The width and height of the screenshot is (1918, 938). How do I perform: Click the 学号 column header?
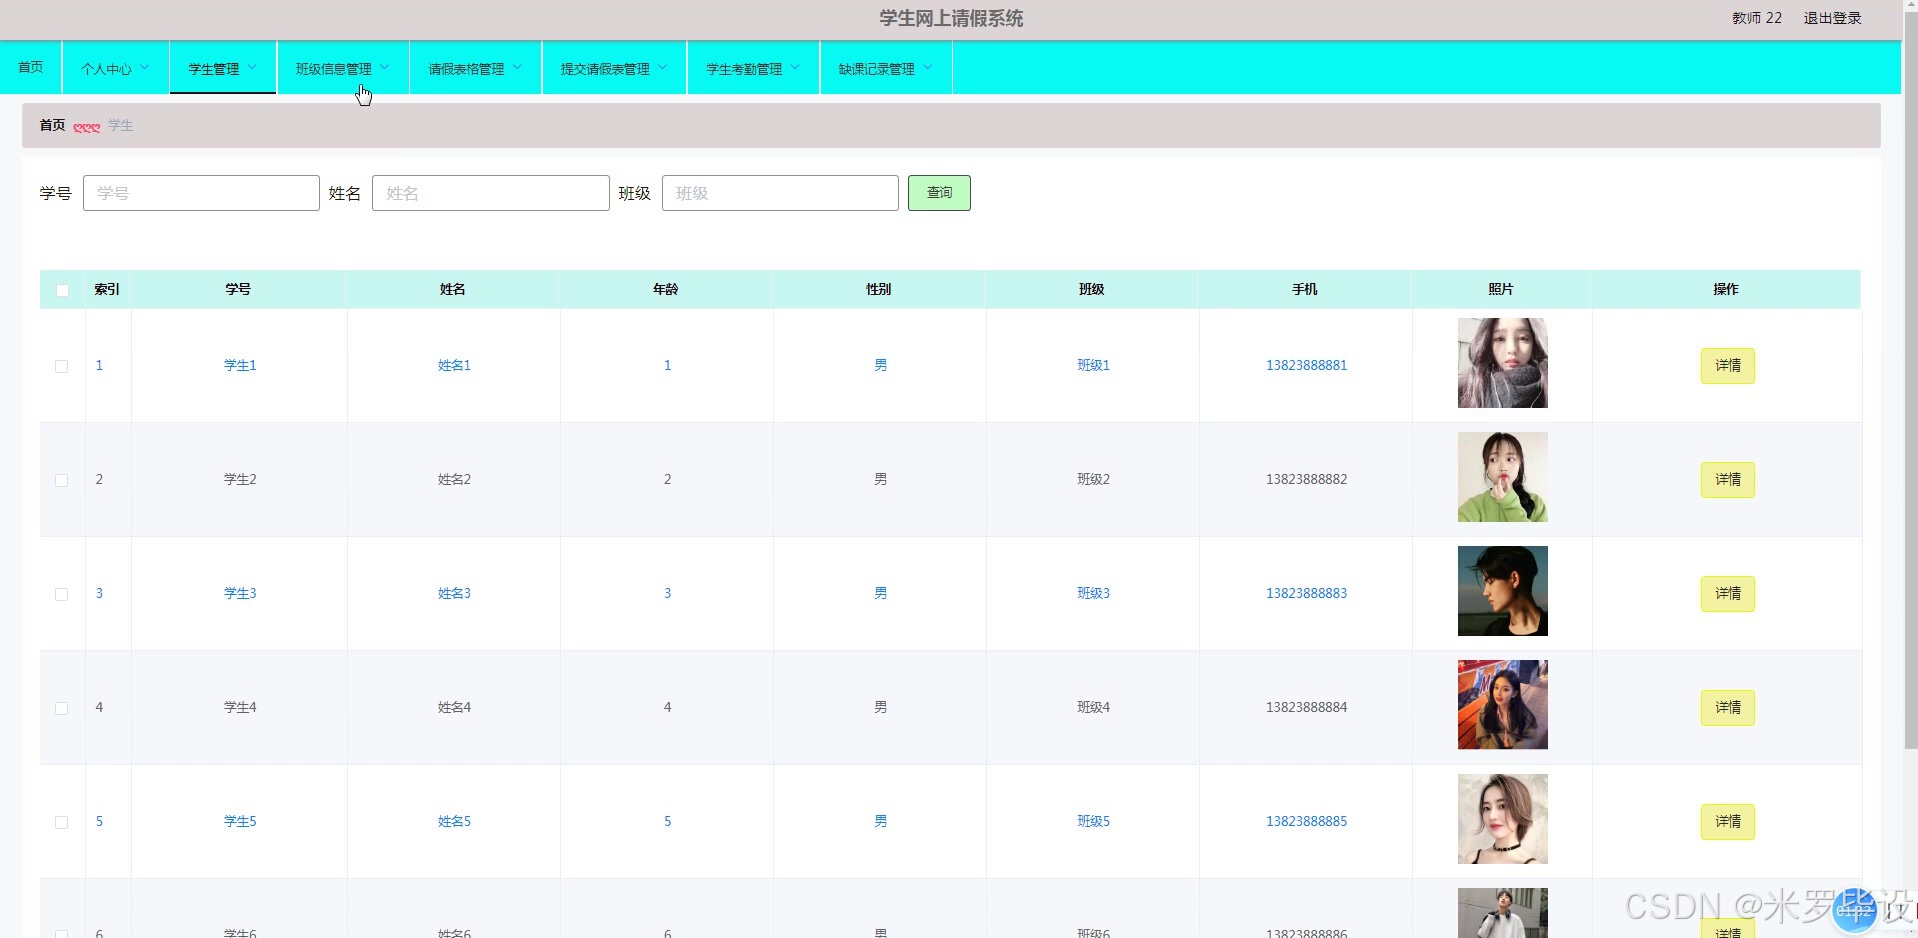[238, 289]
